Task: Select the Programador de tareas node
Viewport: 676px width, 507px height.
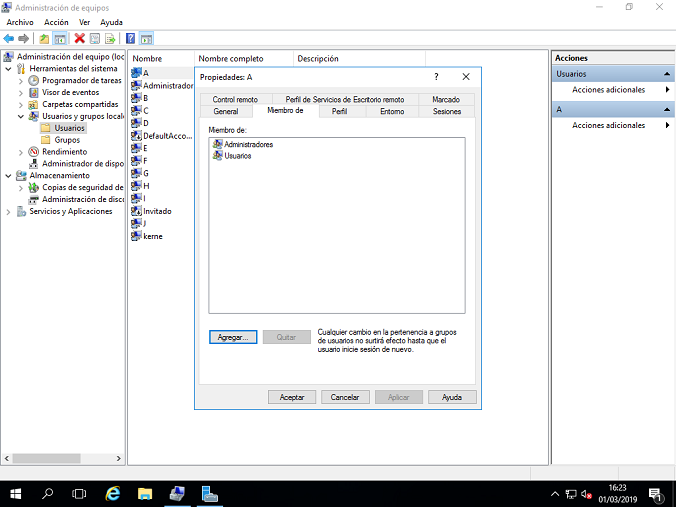Action: (81, 80)
